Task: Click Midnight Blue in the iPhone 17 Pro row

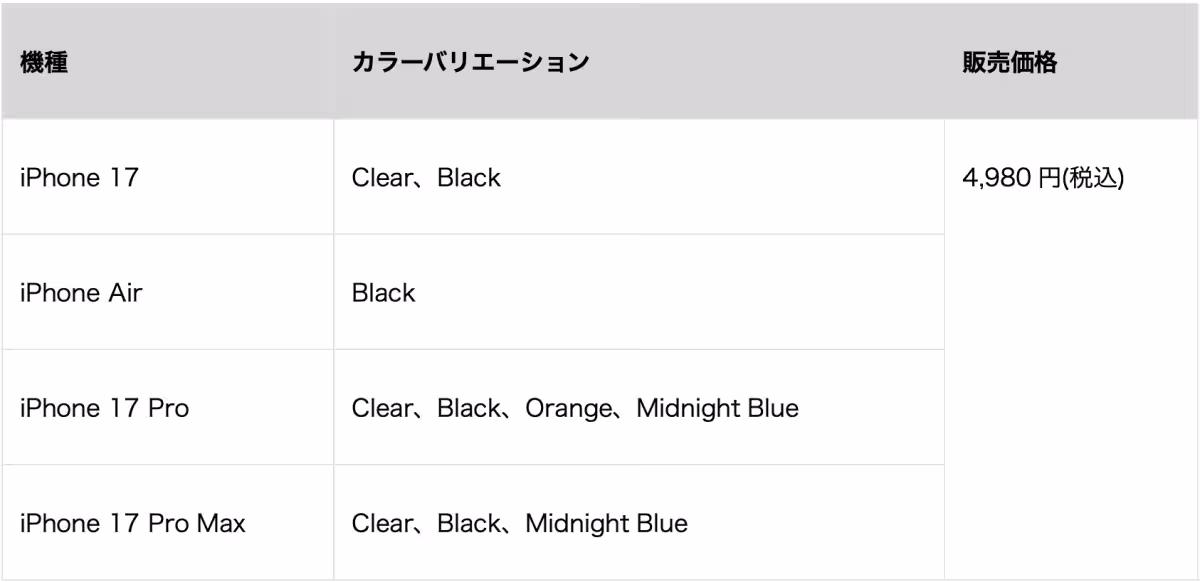Action: point(717,409)
